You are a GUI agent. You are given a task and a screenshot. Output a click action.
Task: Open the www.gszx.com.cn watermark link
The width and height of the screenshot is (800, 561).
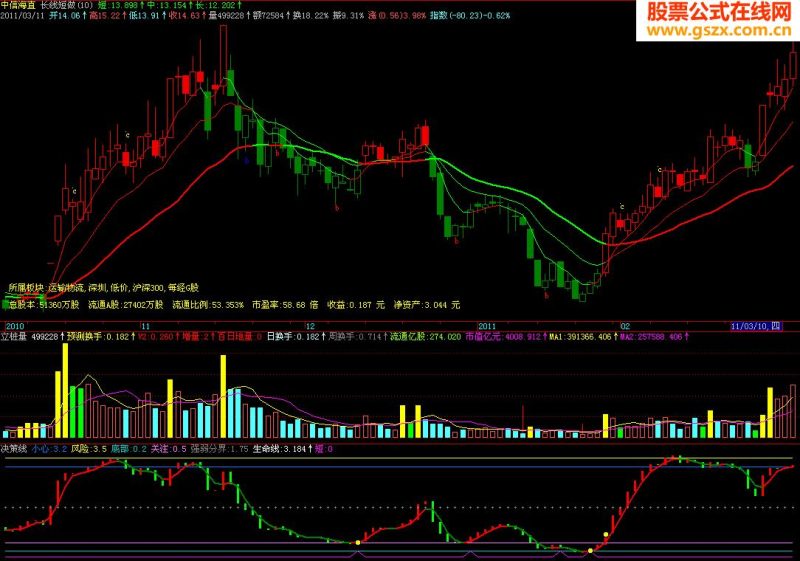click(719, 31)
